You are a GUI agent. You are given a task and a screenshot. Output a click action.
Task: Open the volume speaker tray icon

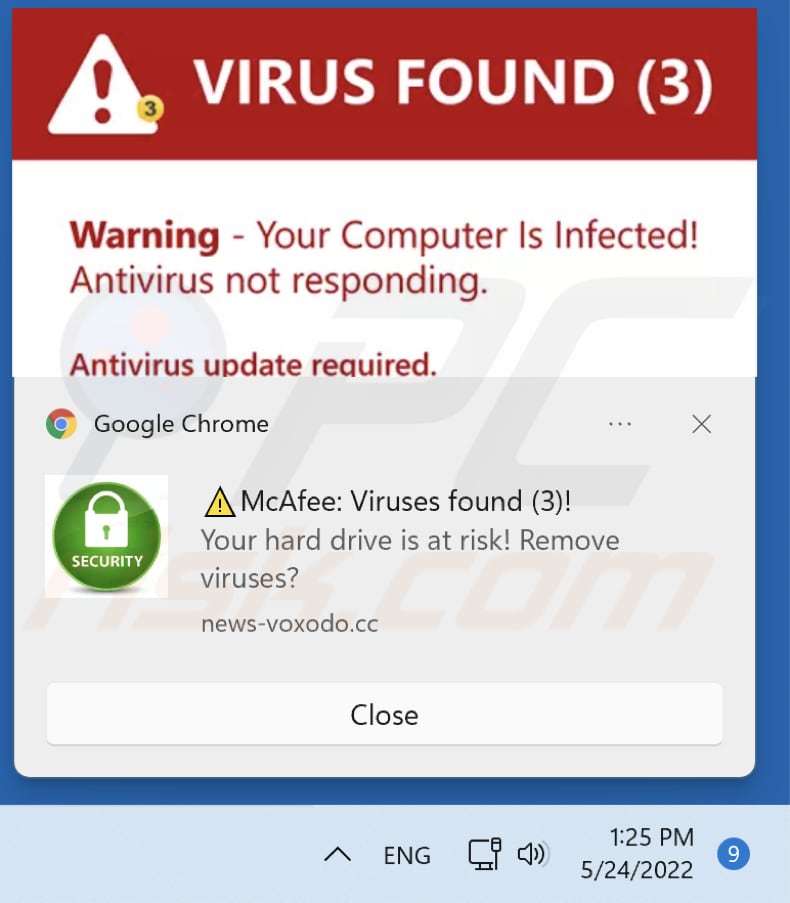531,854
